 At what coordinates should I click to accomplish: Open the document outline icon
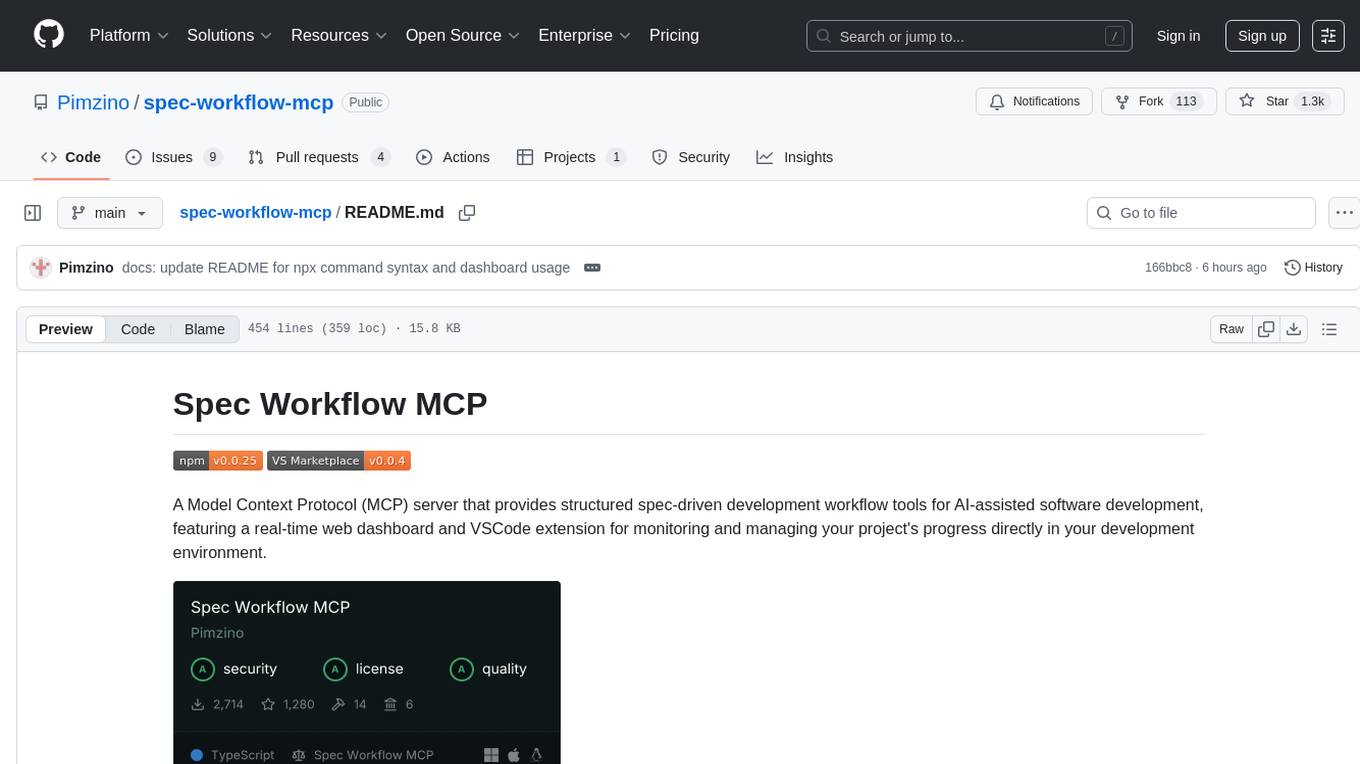(1329, 329)
